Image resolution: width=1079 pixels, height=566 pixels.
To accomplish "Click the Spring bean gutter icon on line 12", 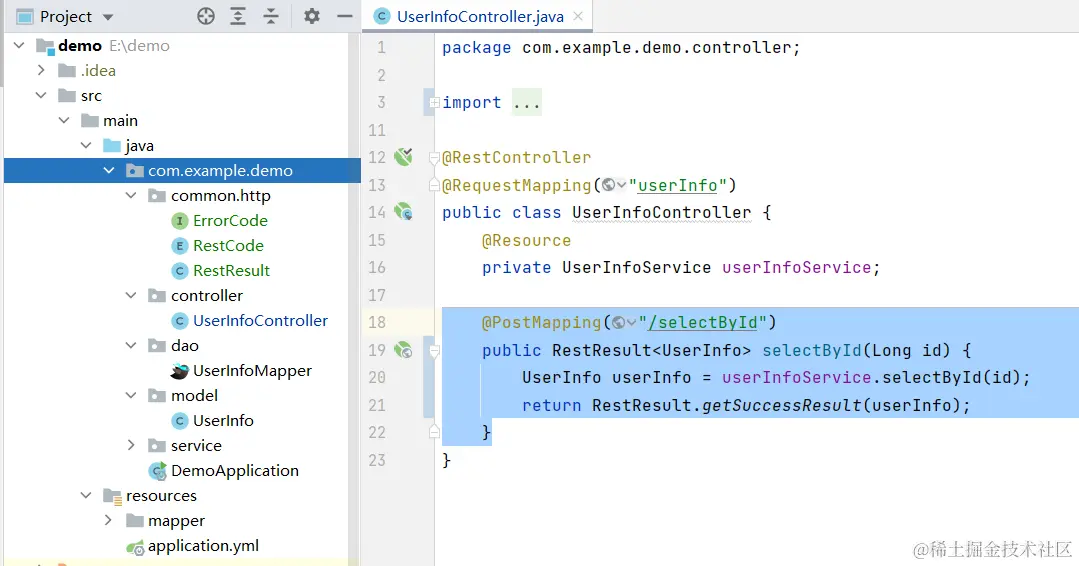I will [403, 157].
